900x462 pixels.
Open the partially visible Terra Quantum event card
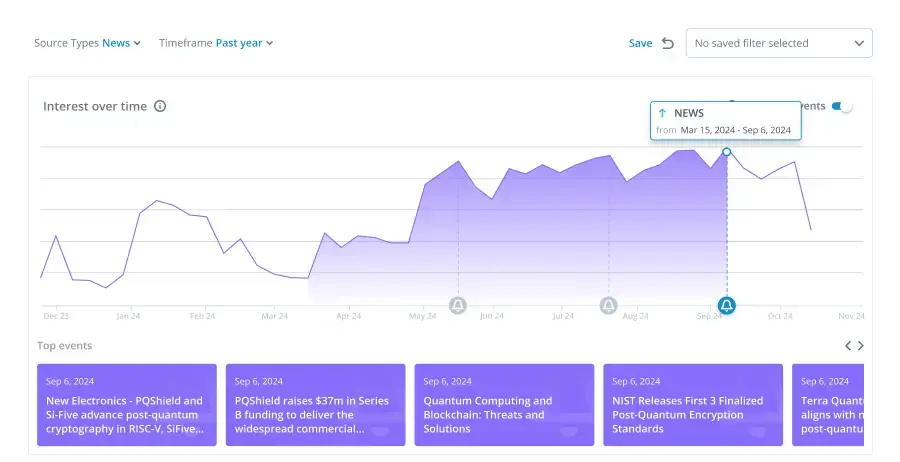pos(828,405)
